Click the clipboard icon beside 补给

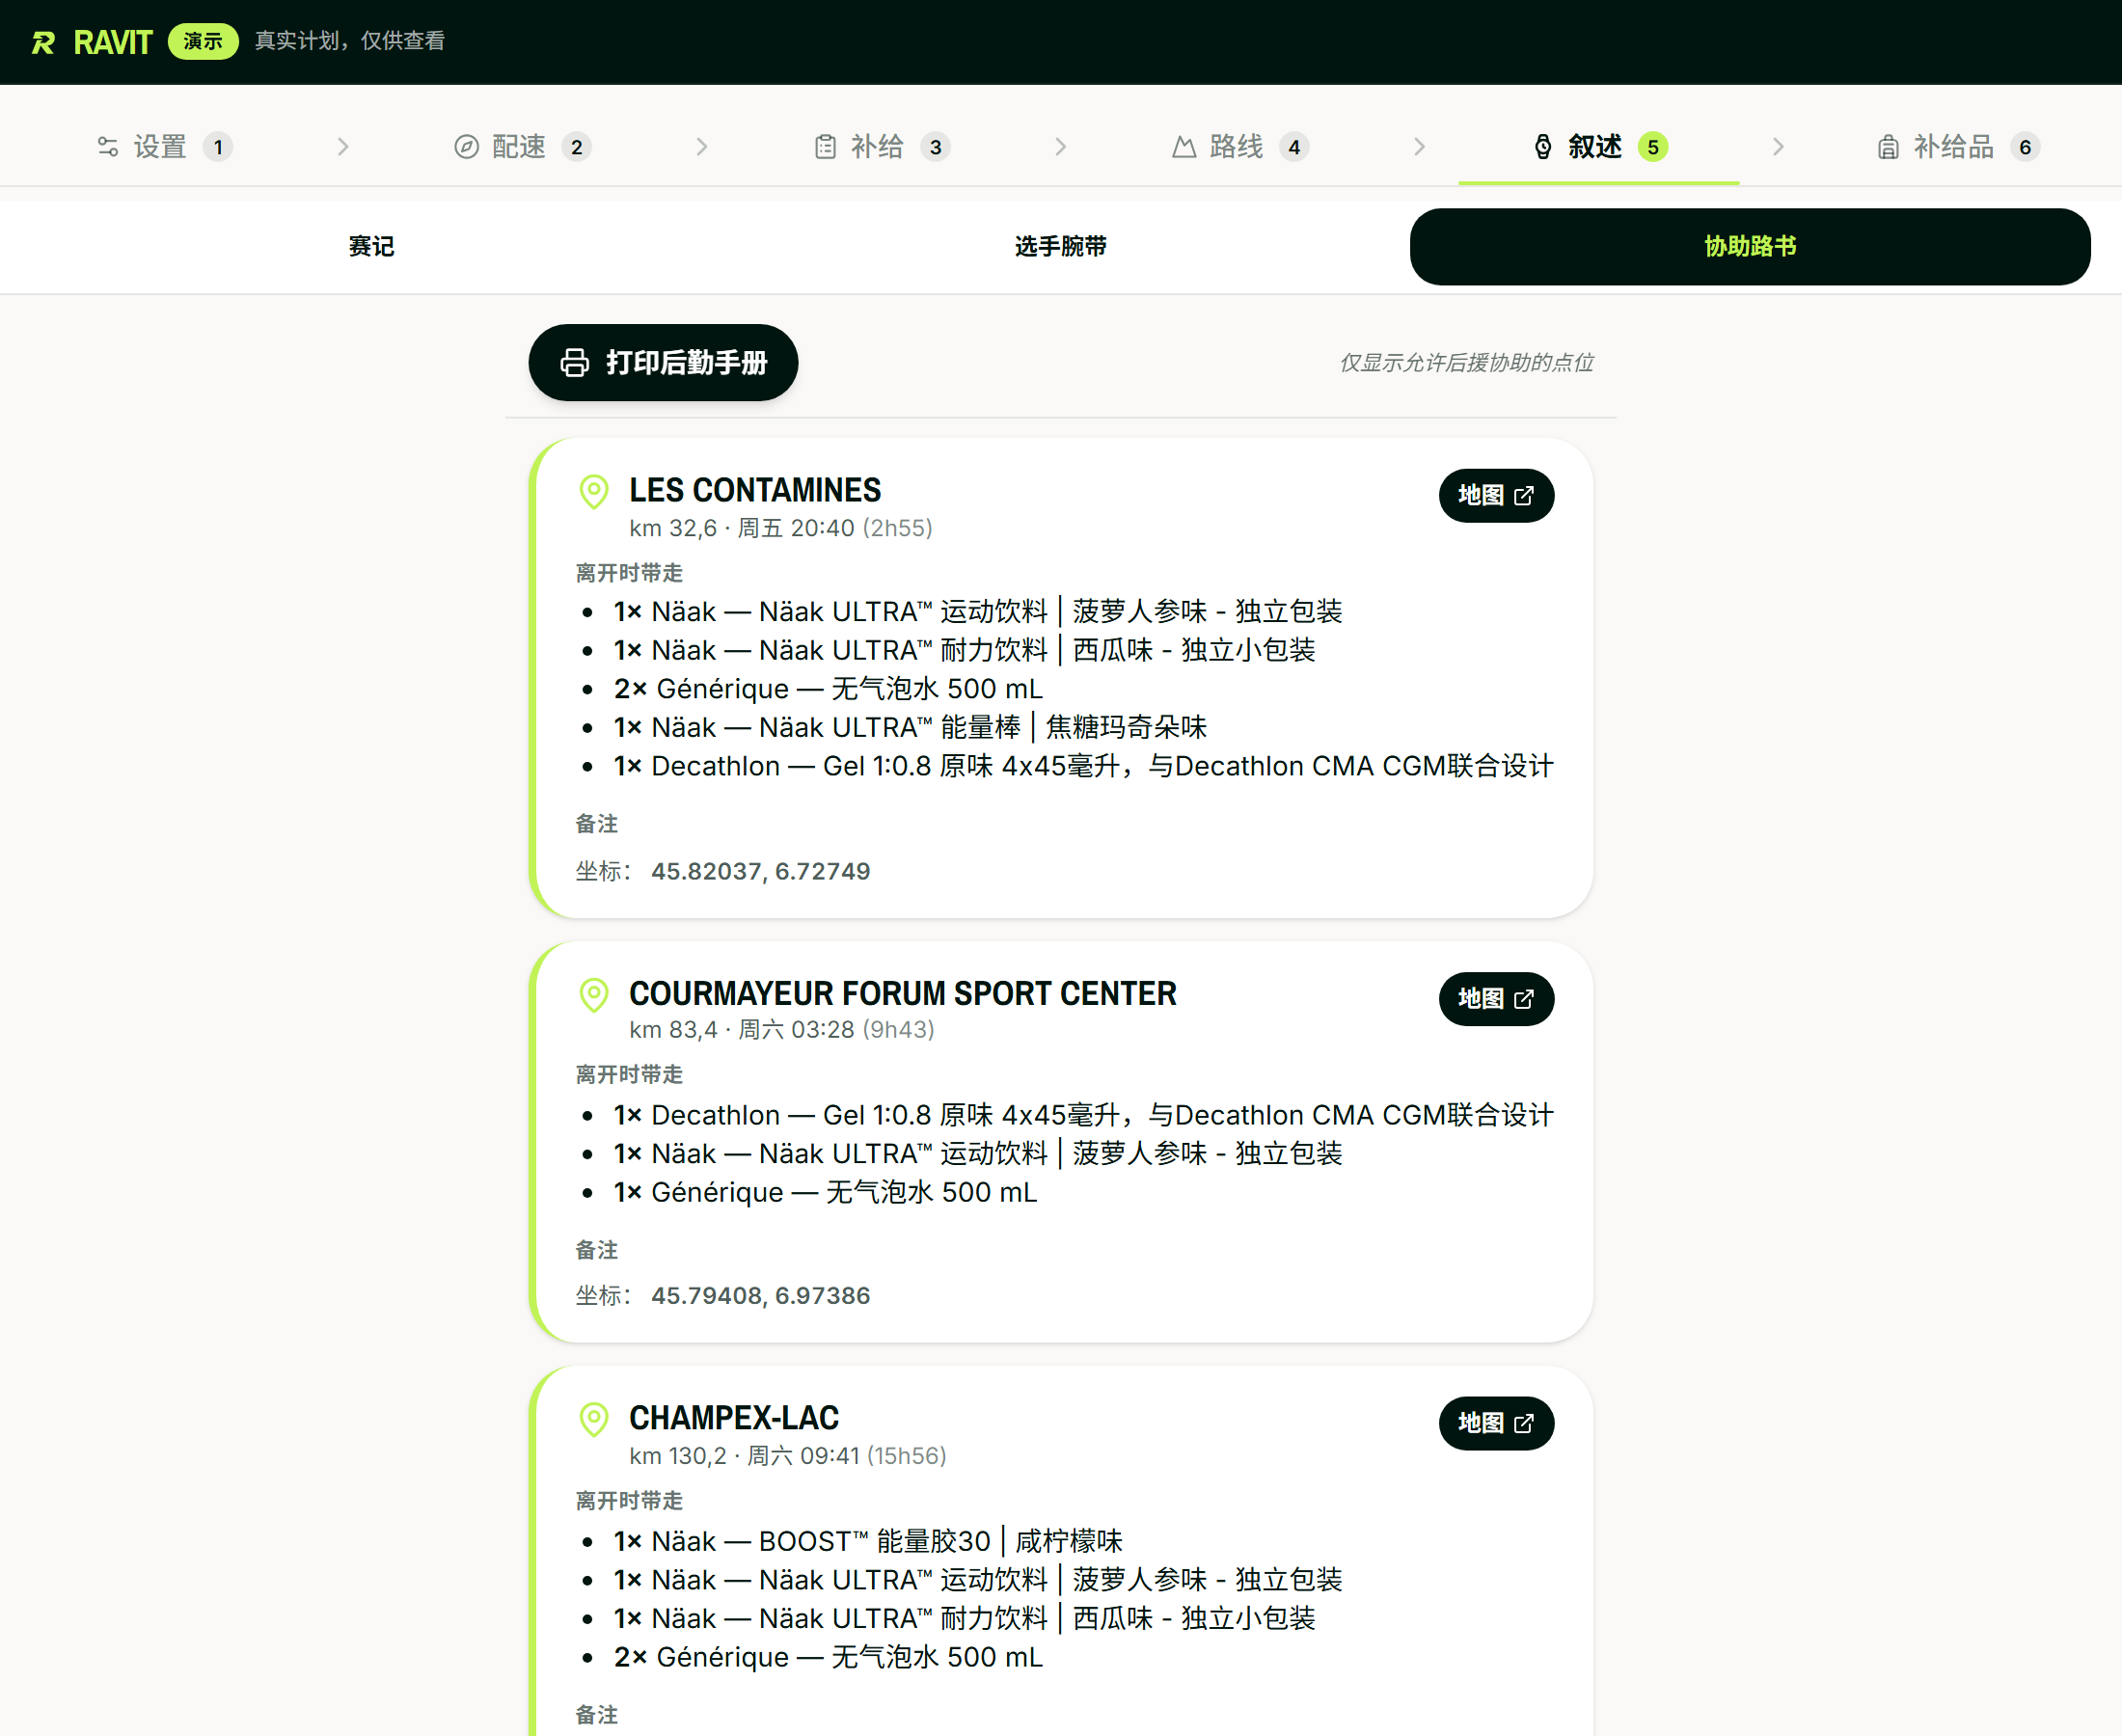tap(825, 147)
